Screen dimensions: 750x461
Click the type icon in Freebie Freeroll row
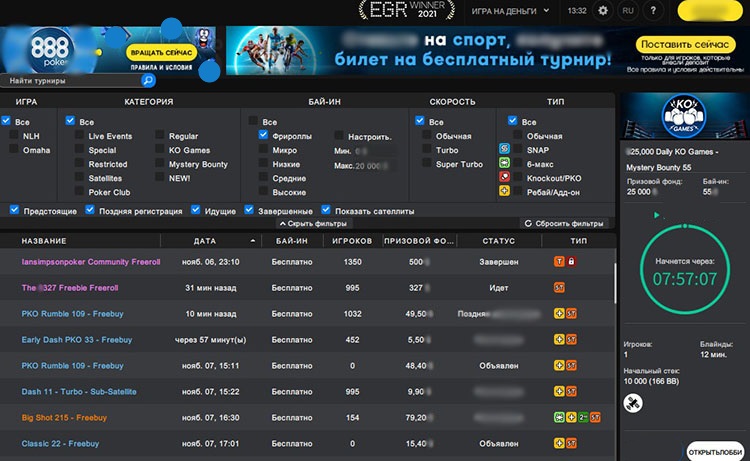(559, 287)
